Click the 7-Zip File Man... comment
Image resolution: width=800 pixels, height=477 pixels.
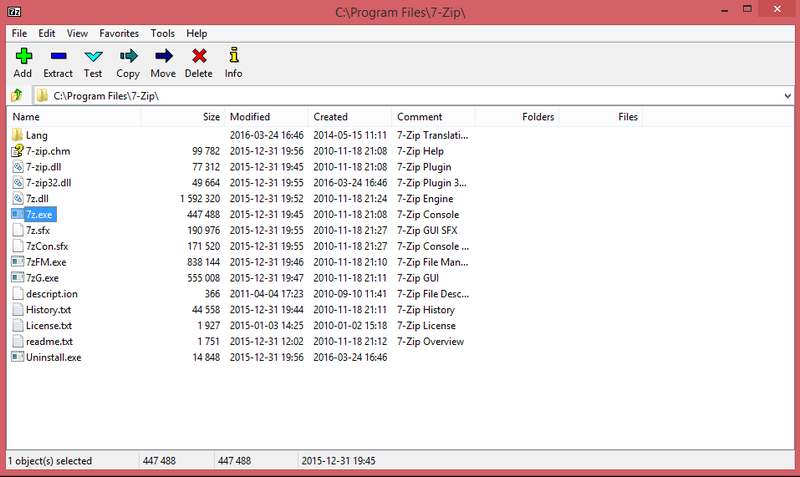point(433,262)
